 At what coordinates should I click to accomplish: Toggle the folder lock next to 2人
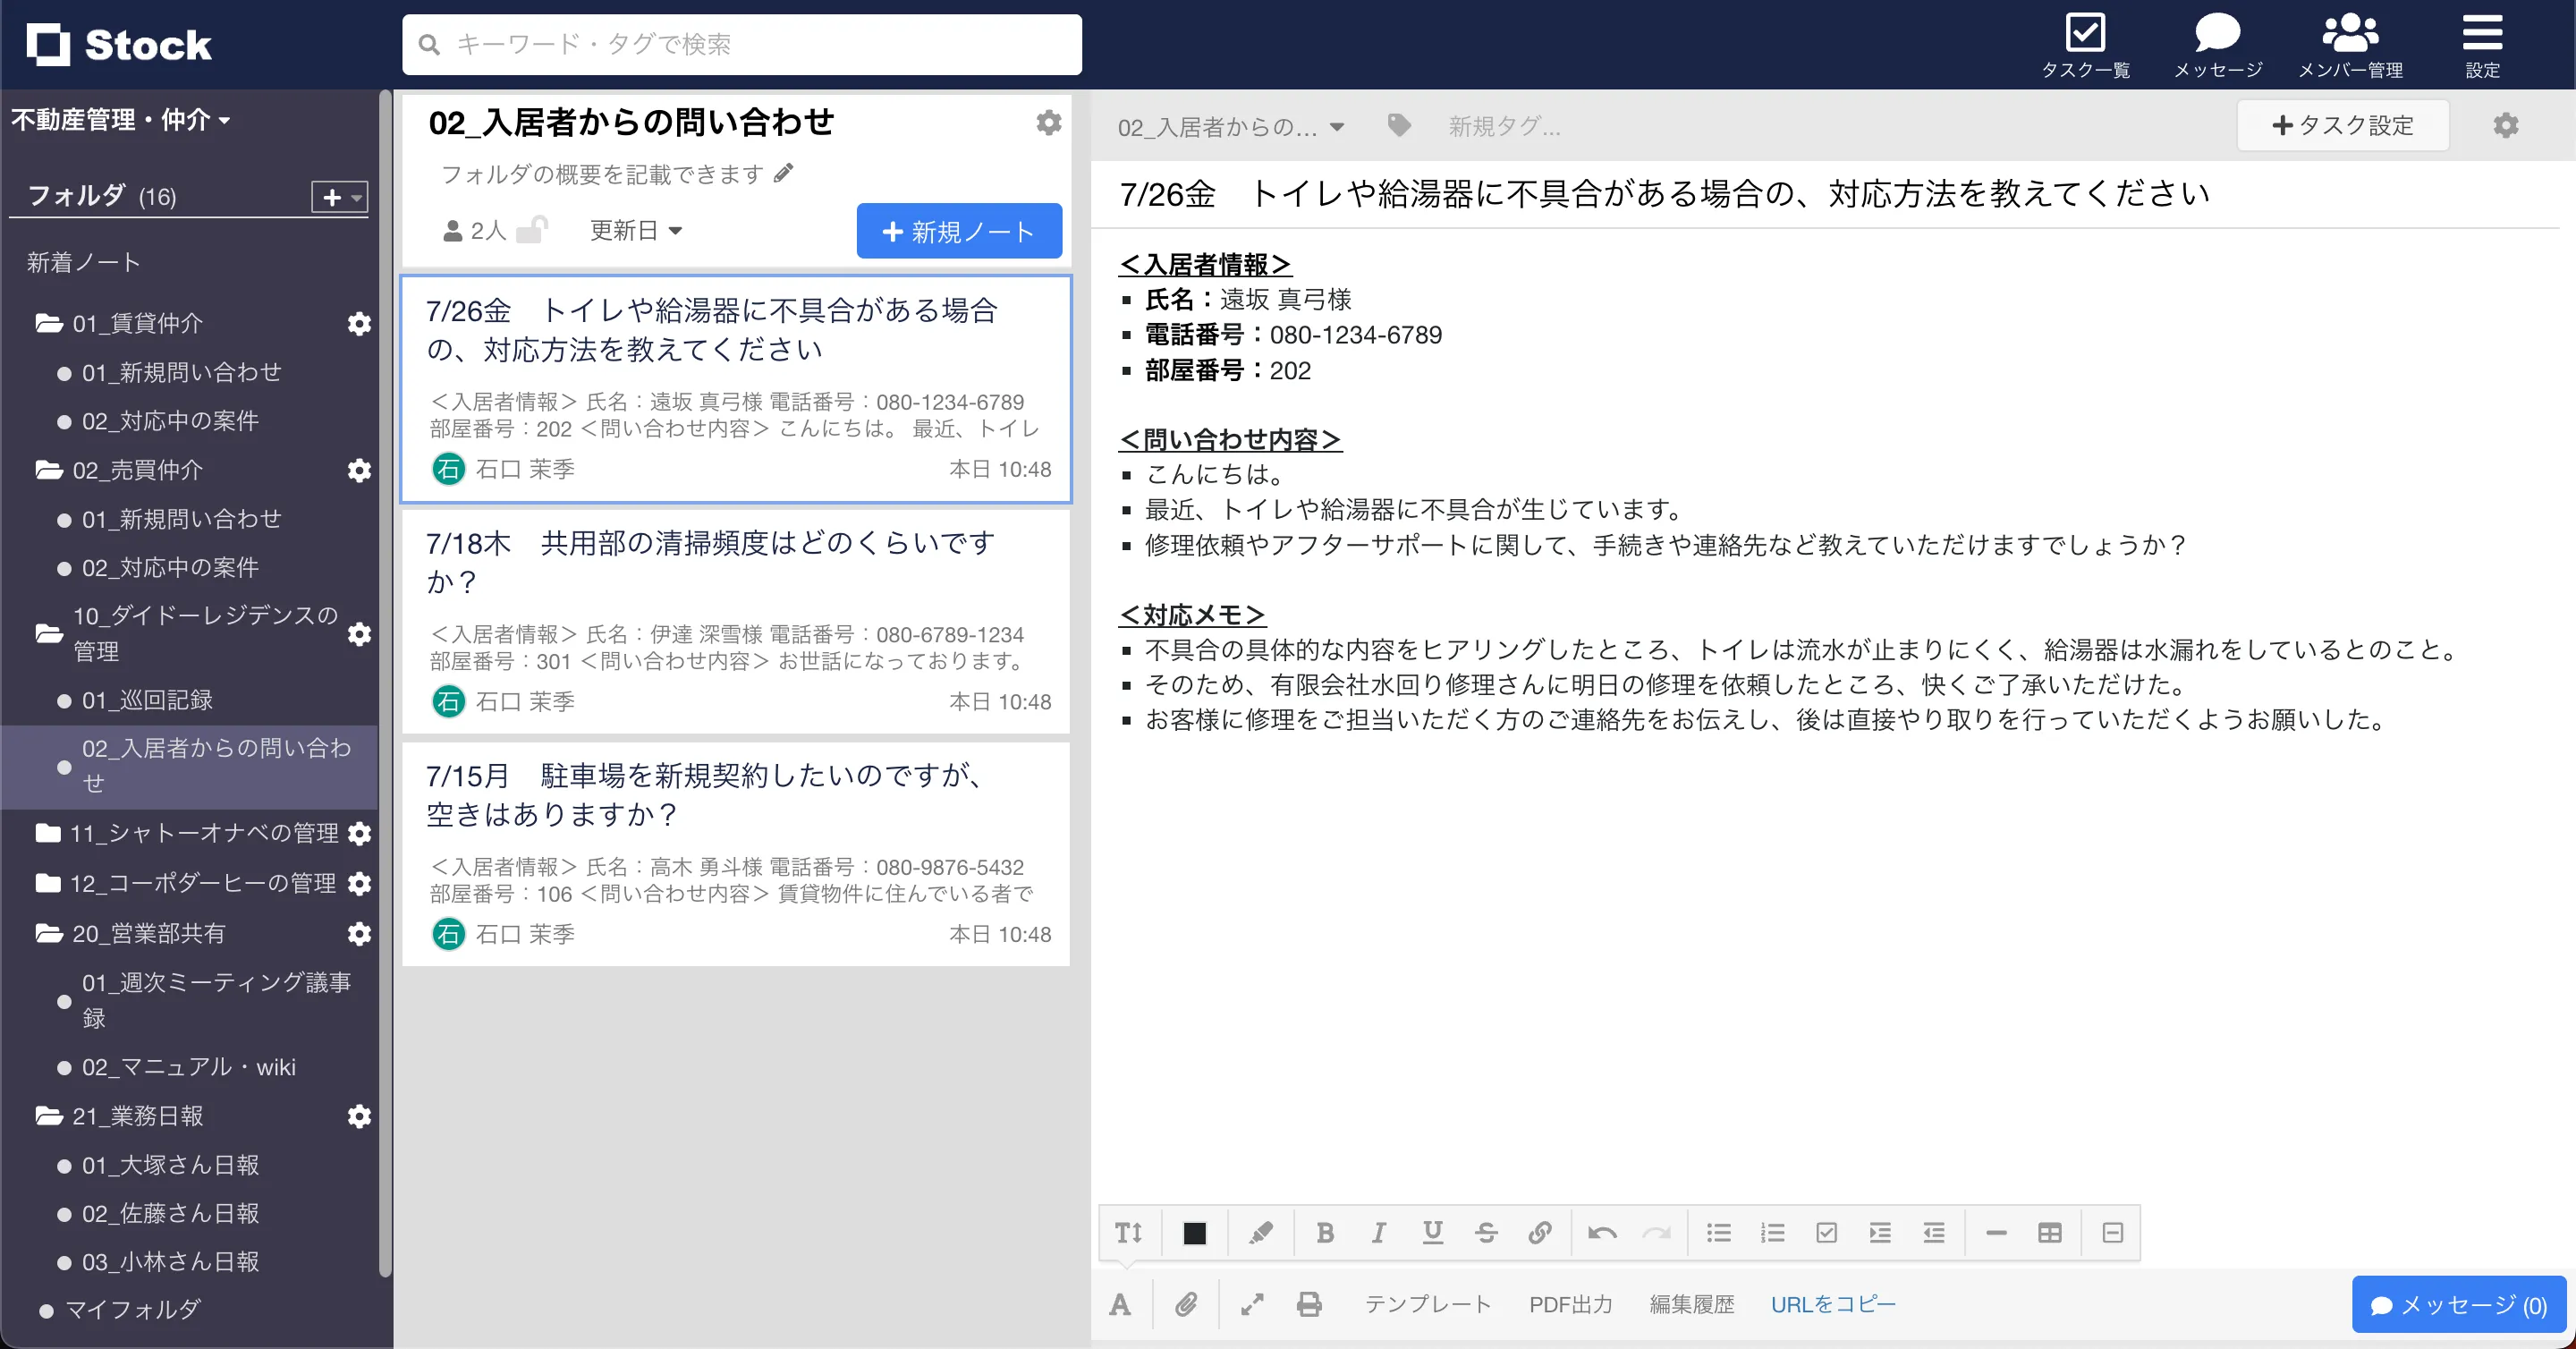tap(533, 229)
